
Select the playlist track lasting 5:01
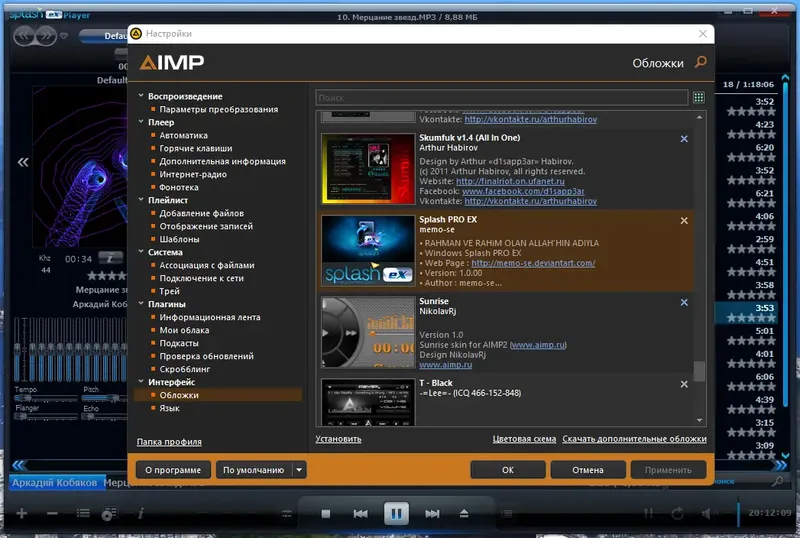[745, 335]
